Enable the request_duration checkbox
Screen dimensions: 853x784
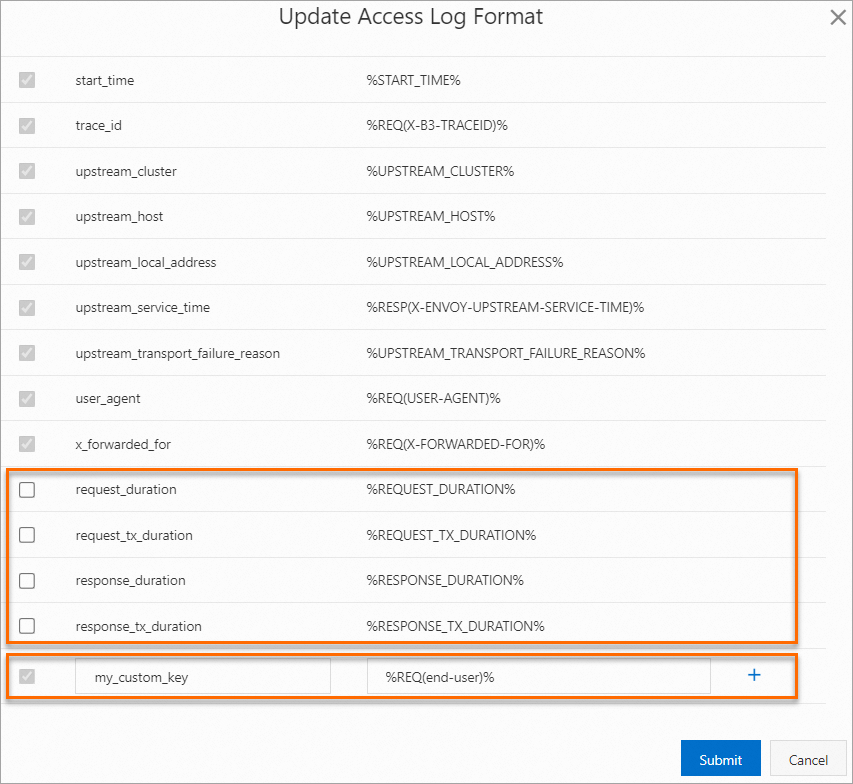pos(27,489)
